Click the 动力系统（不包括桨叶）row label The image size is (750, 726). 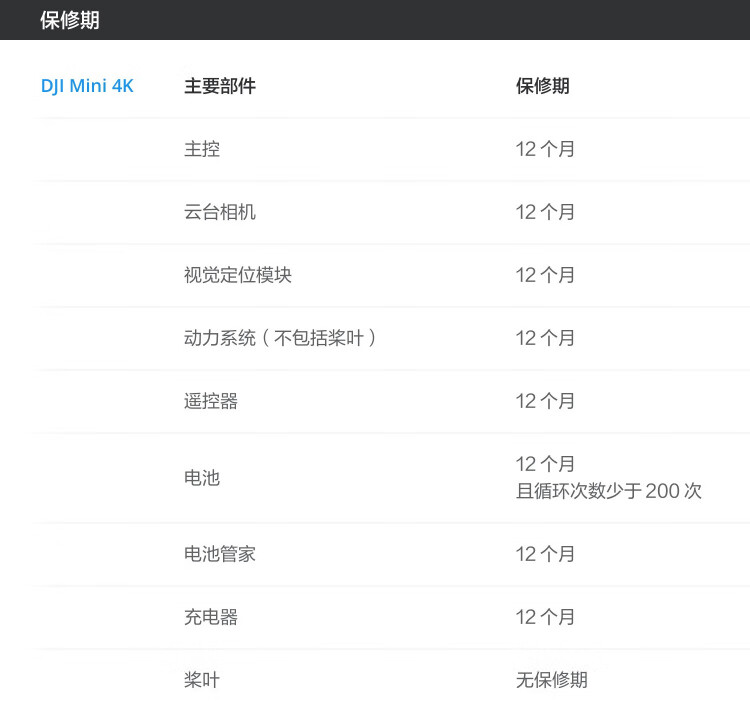click(281, 338)
